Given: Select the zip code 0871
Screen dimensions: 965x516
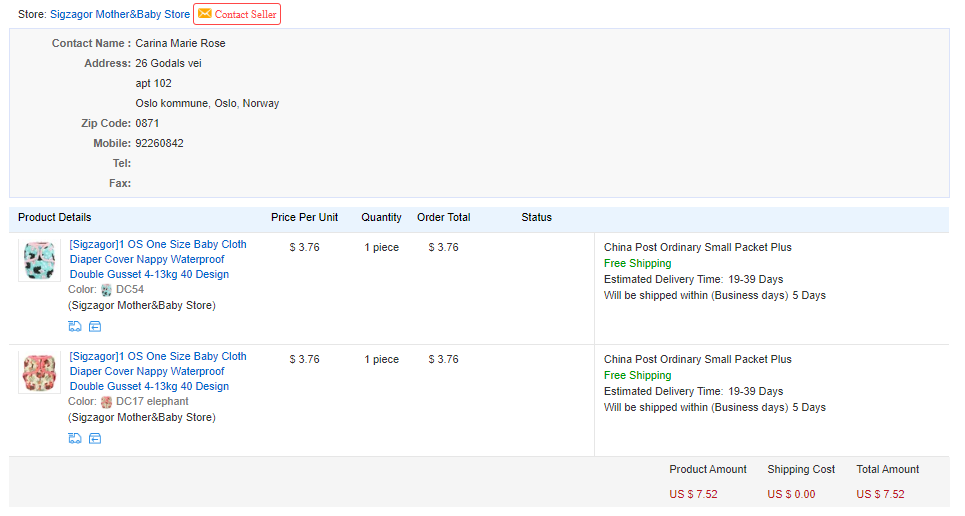Looking at the screenshot, I should tap(147, 123).
